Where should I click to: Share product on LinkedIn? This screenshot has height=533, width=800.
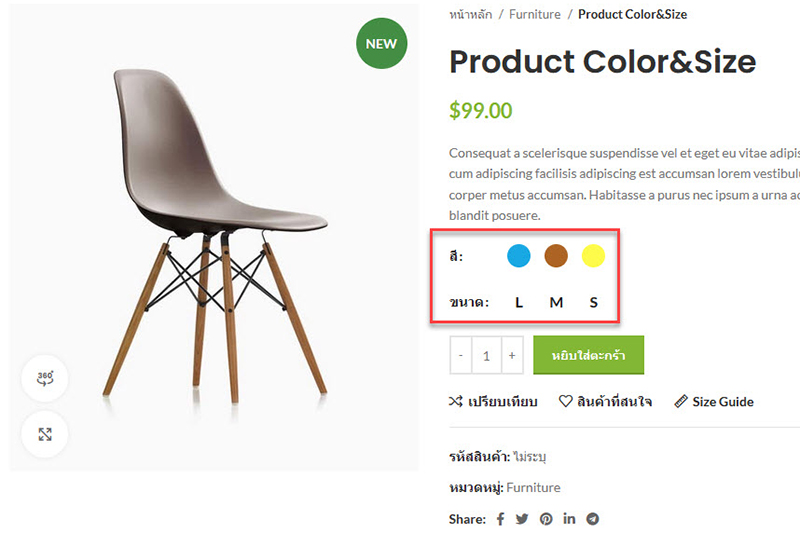(570, 519)
